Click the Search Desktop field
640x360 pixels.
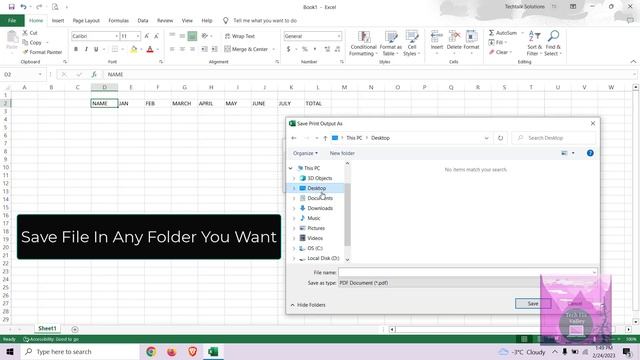click(x=554, y=138)
